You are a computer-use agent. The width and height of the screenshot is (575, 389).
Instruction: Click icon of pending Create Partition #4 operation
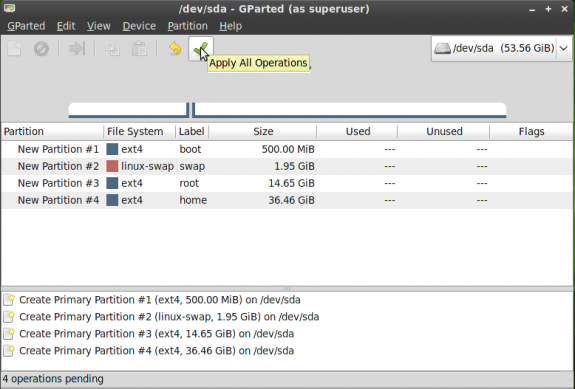pos(9,351)
